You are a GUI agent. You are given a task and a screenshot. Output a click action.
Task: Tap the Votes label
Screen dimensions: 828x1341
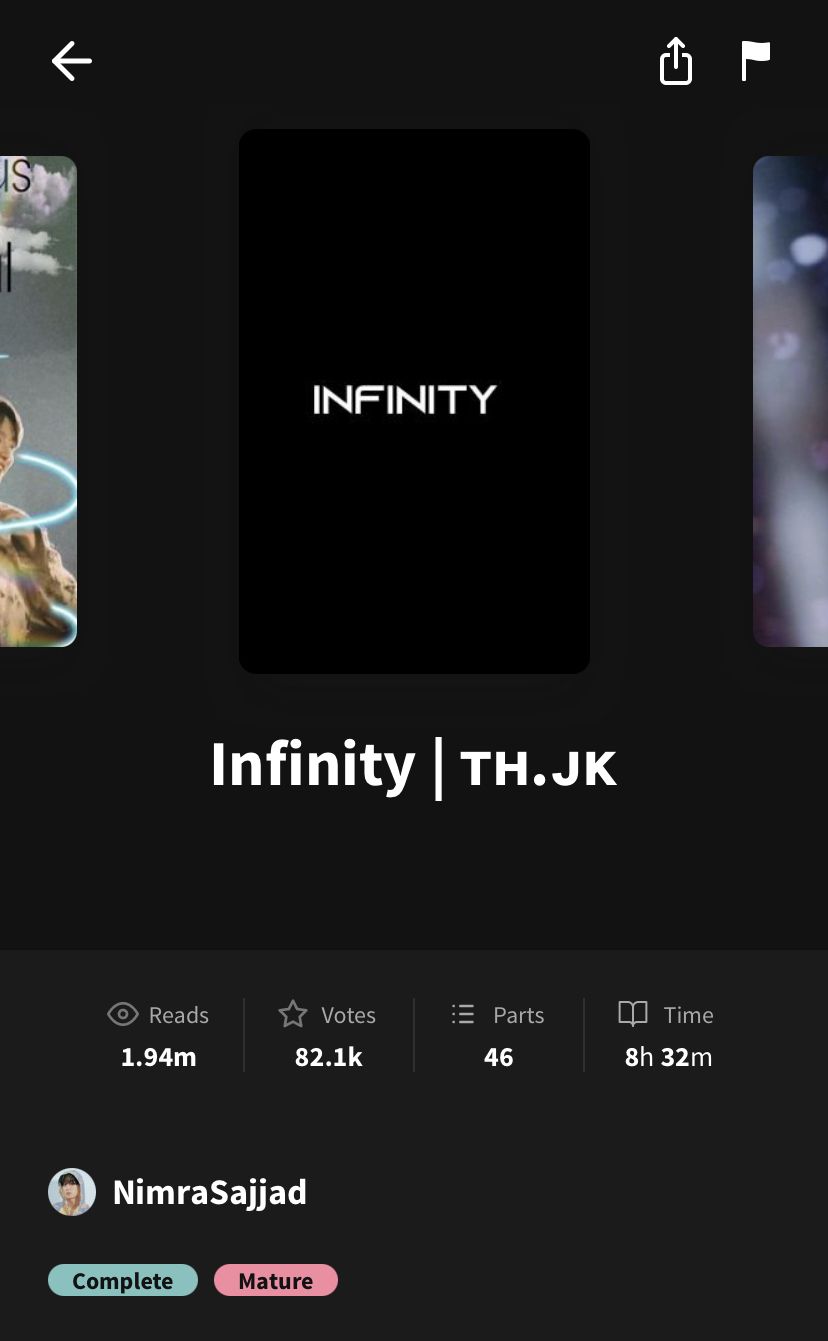[348, 1015]
